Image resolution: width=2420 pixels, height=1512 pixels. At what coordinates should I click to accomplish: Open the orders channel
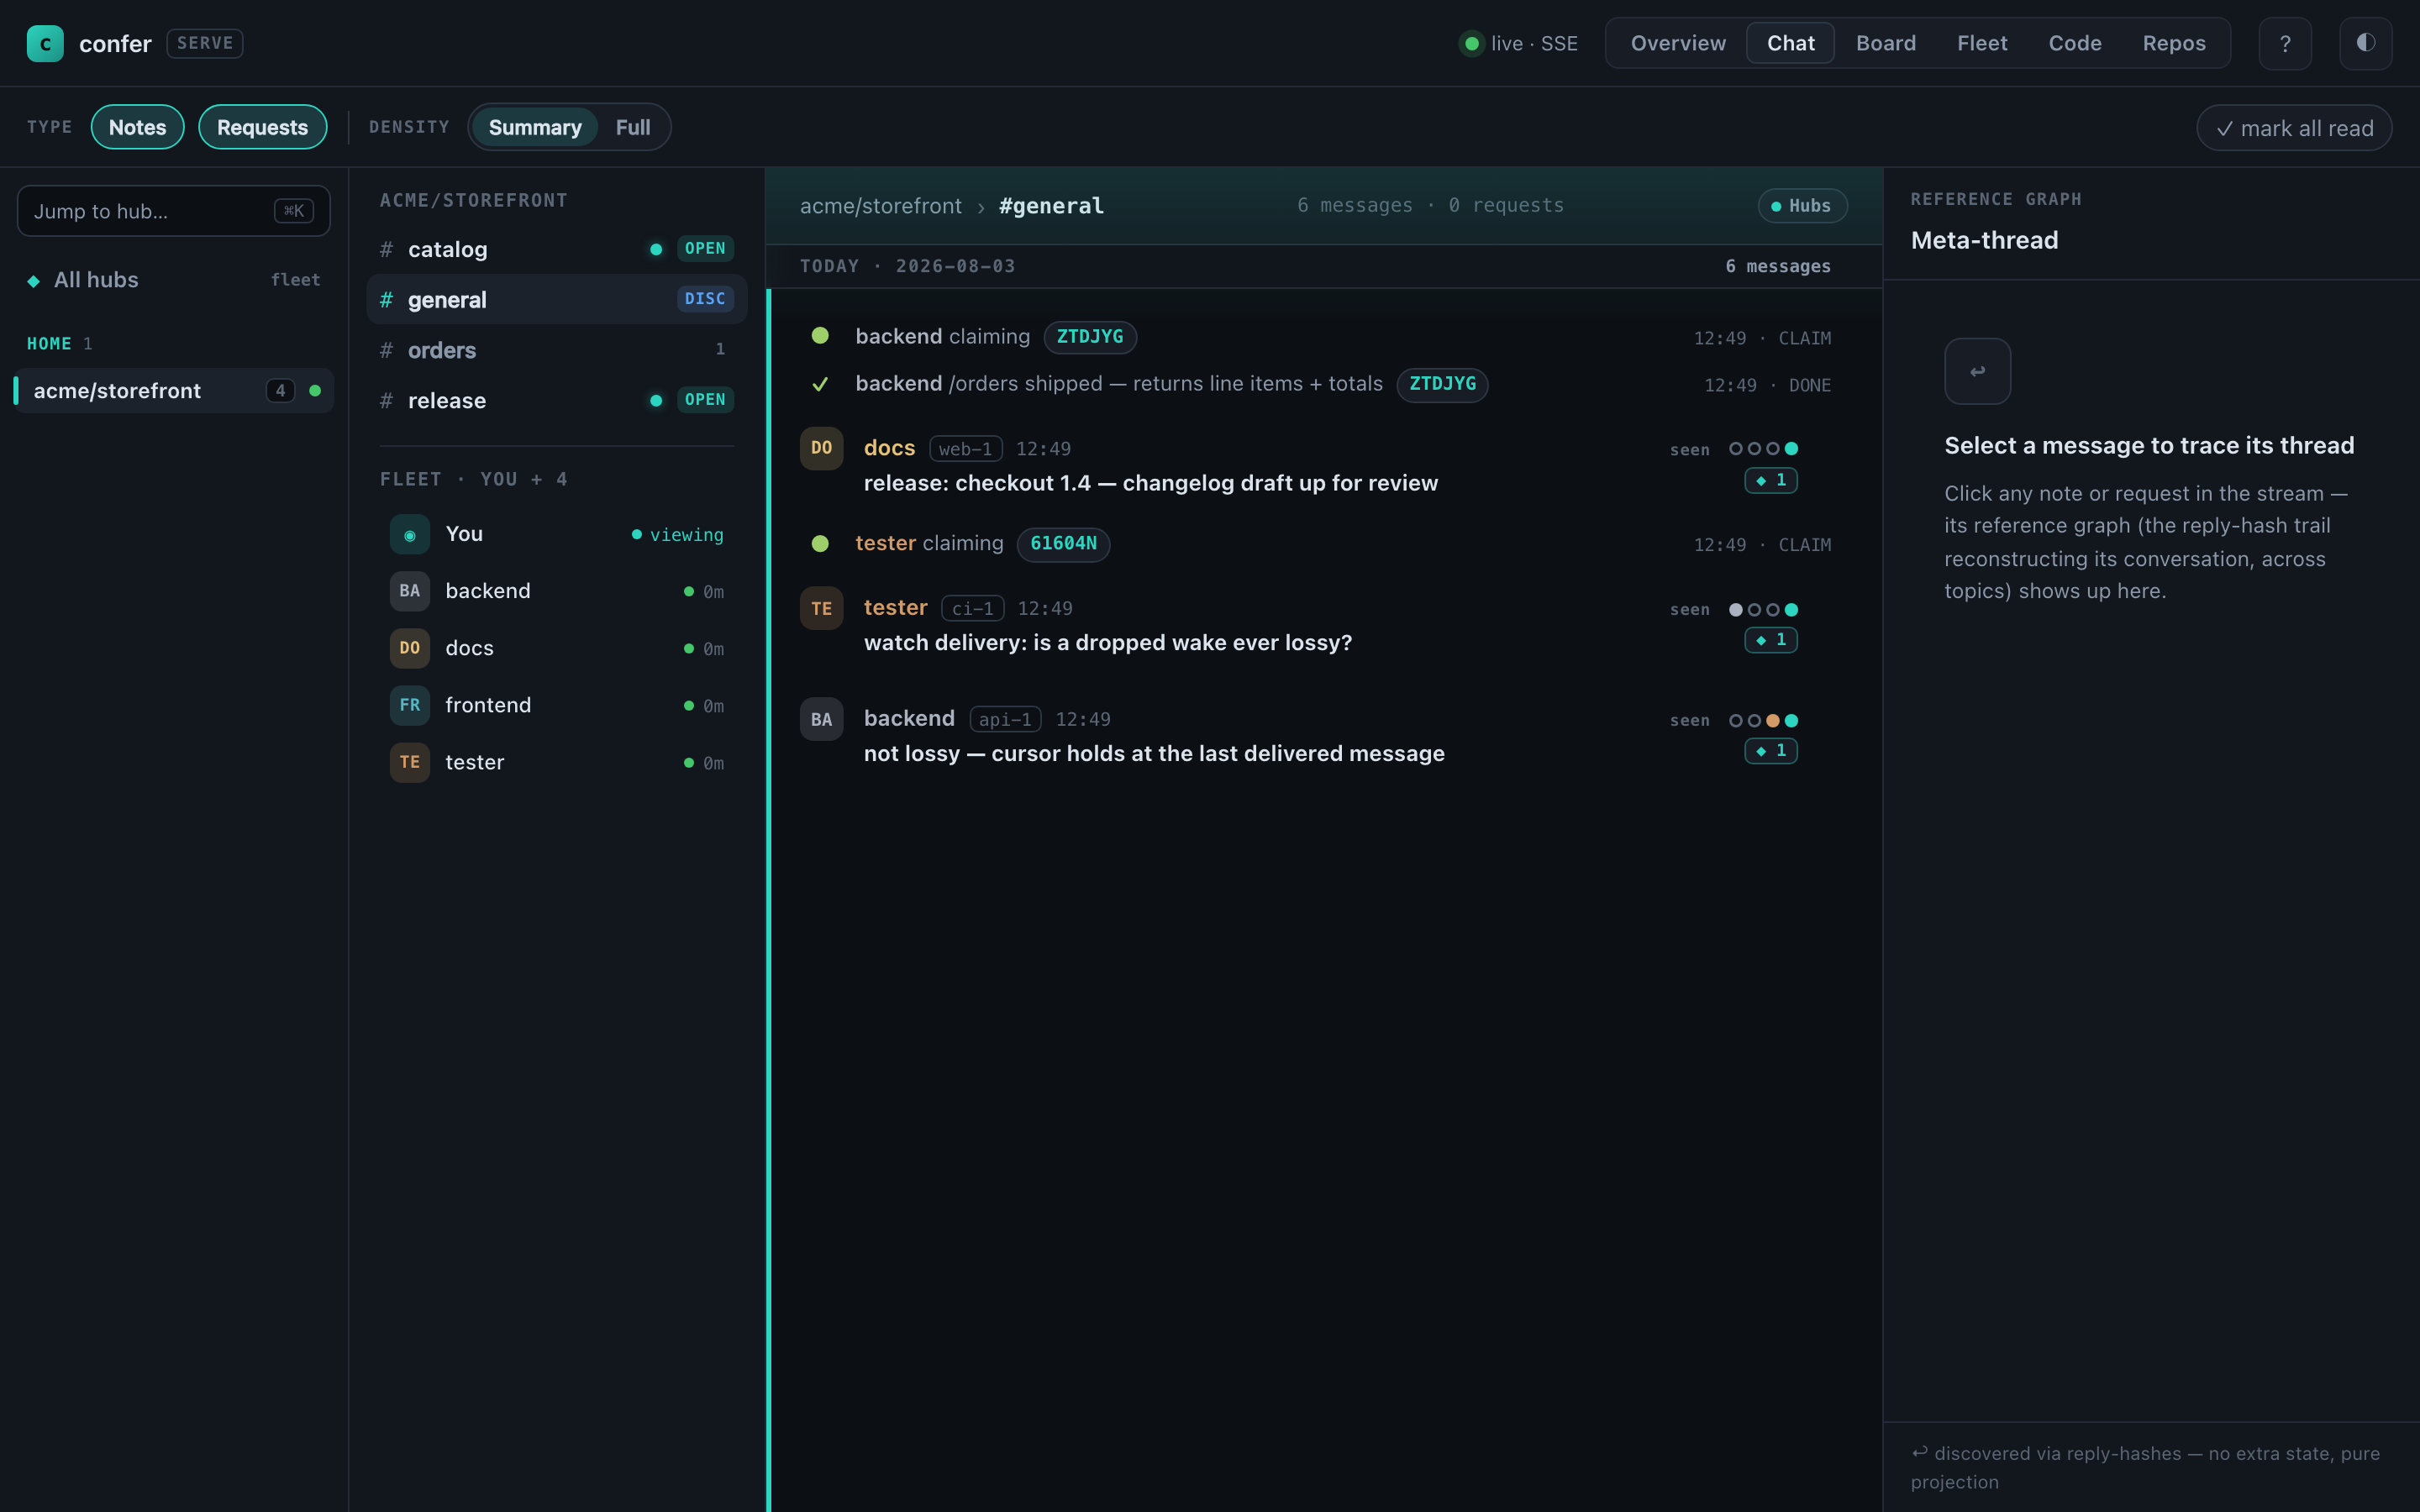556,350
